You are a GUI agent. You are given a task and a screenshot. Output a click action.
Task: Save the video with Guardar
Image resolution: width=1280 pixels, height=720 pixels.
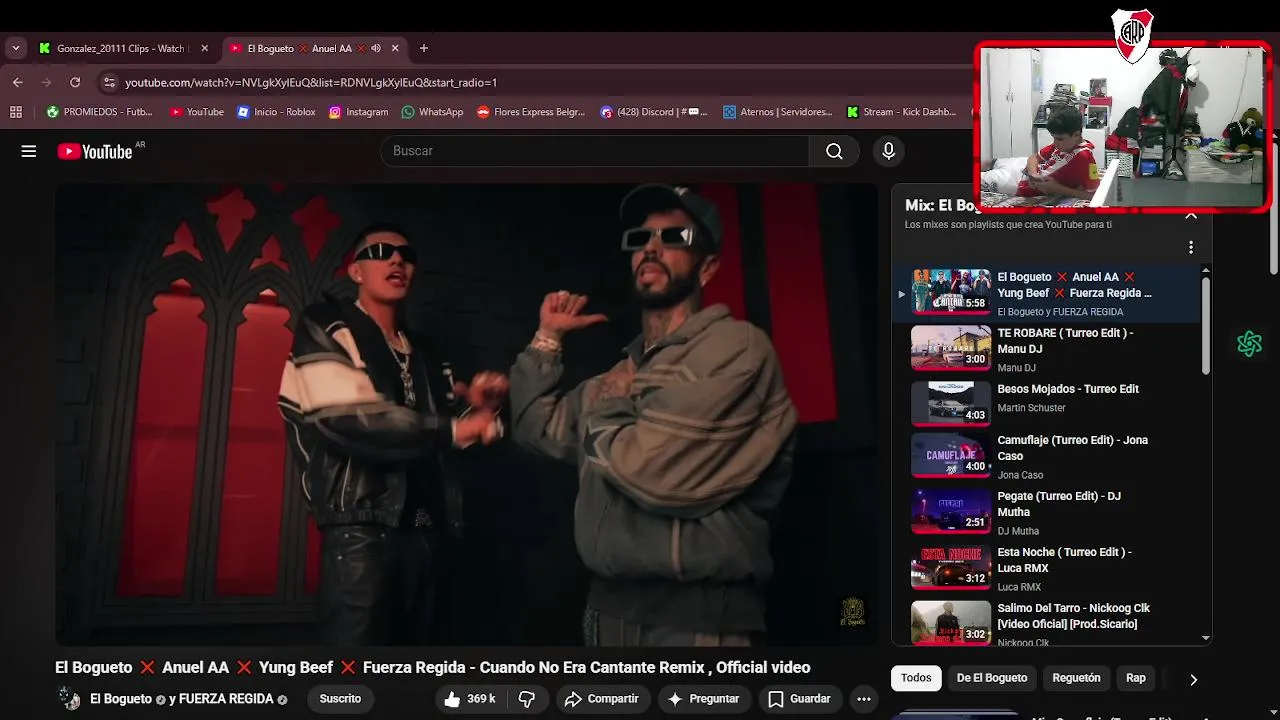799,699
